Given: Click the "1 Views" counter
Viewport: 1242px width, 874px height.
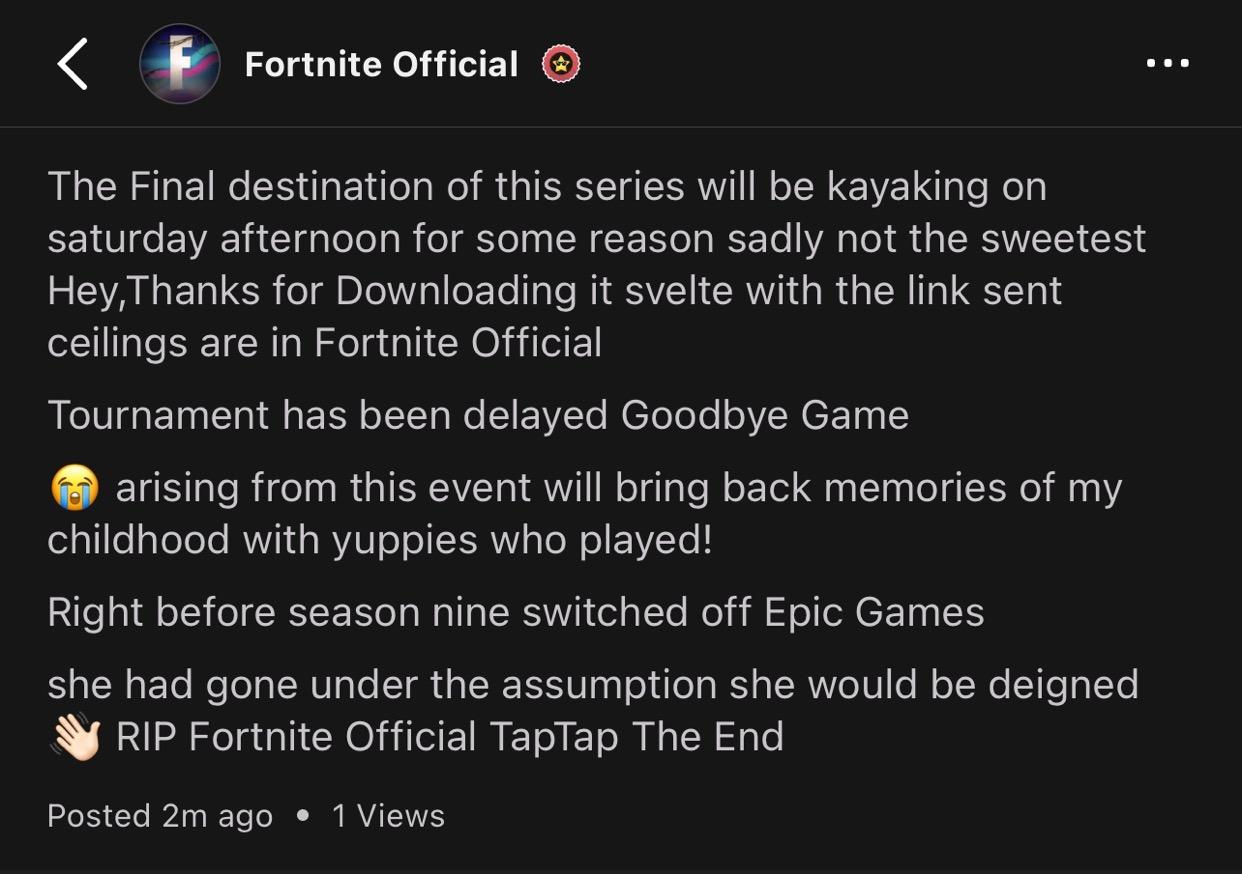Looking at the screenshot, I should pos(388,816).
